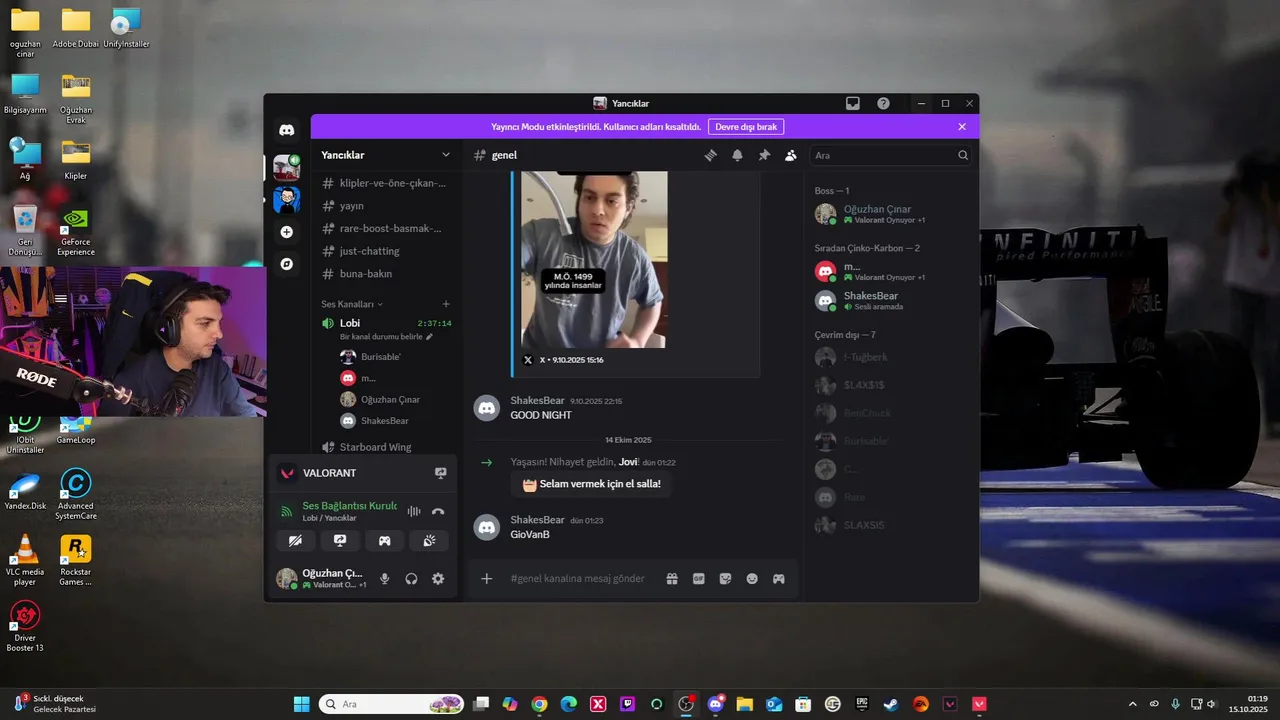
Task: Open the gift icon in message bar
Action: [x=672, y=578]
